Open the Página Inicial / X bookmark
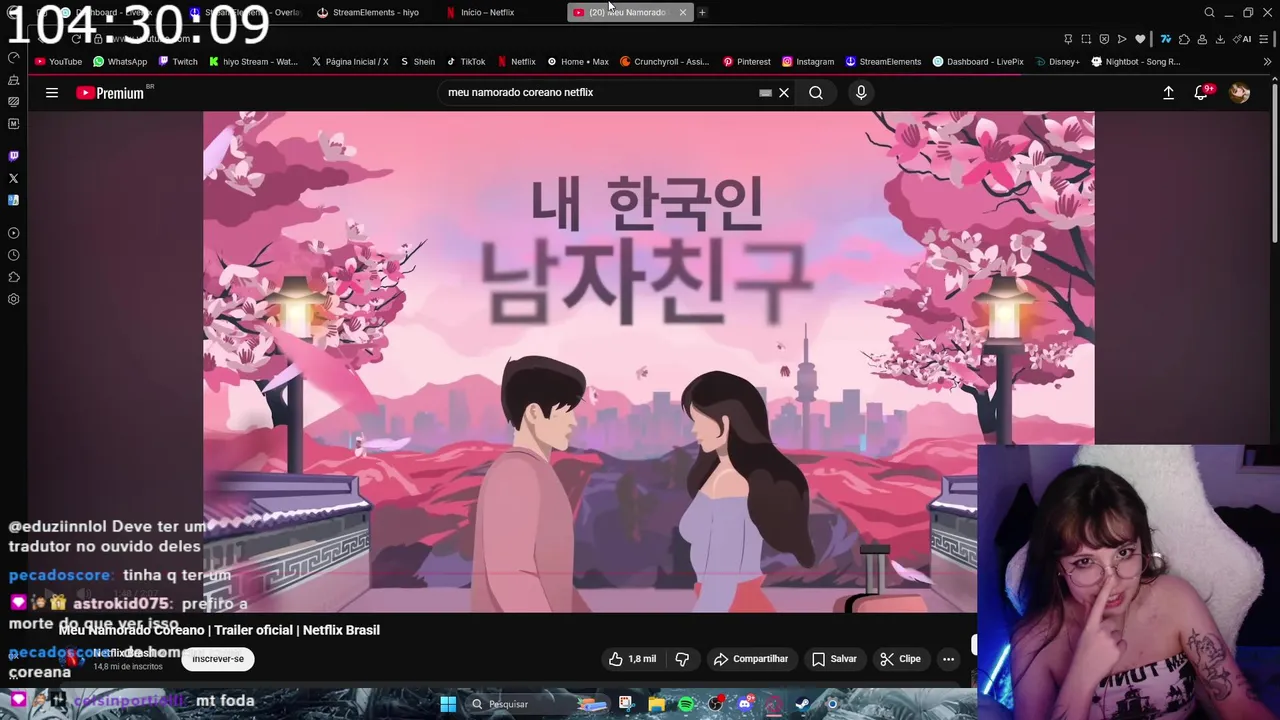The height and width of the screenshot is (720, 1280). (x=350, y=62)
